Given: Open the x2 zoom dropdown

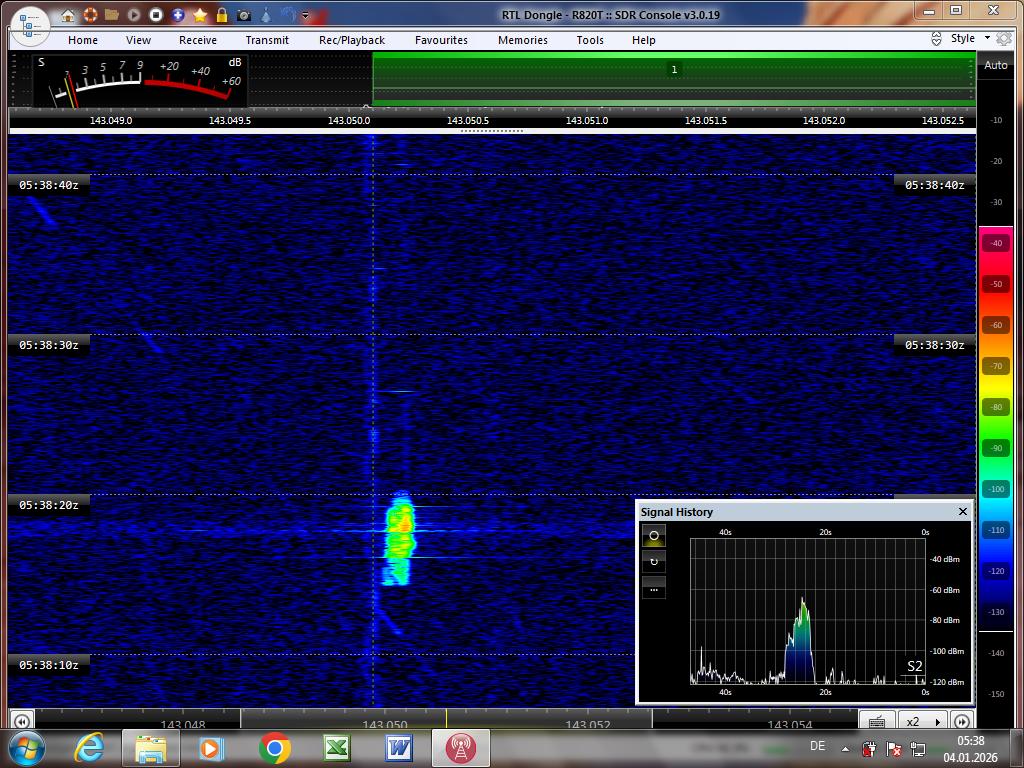Looking at the screenshot, I should click(923, 721).
